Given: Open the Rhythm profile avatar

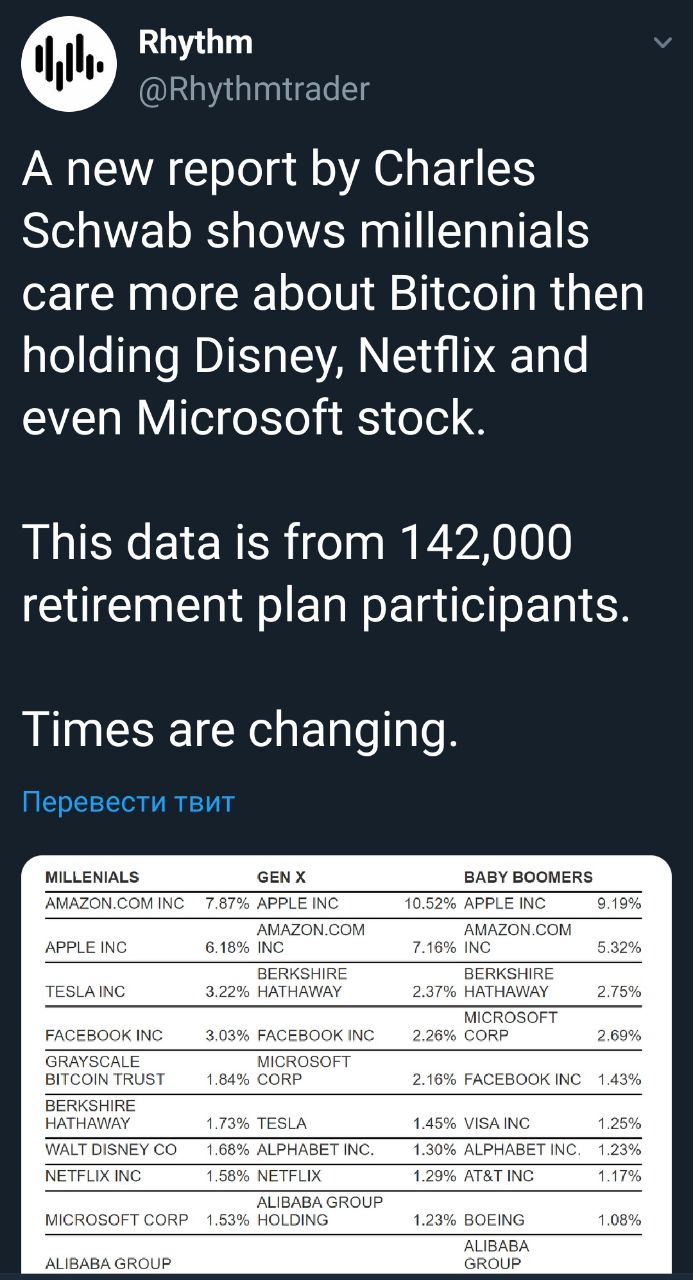Looking at the screenshot, I should pos(69,64).
